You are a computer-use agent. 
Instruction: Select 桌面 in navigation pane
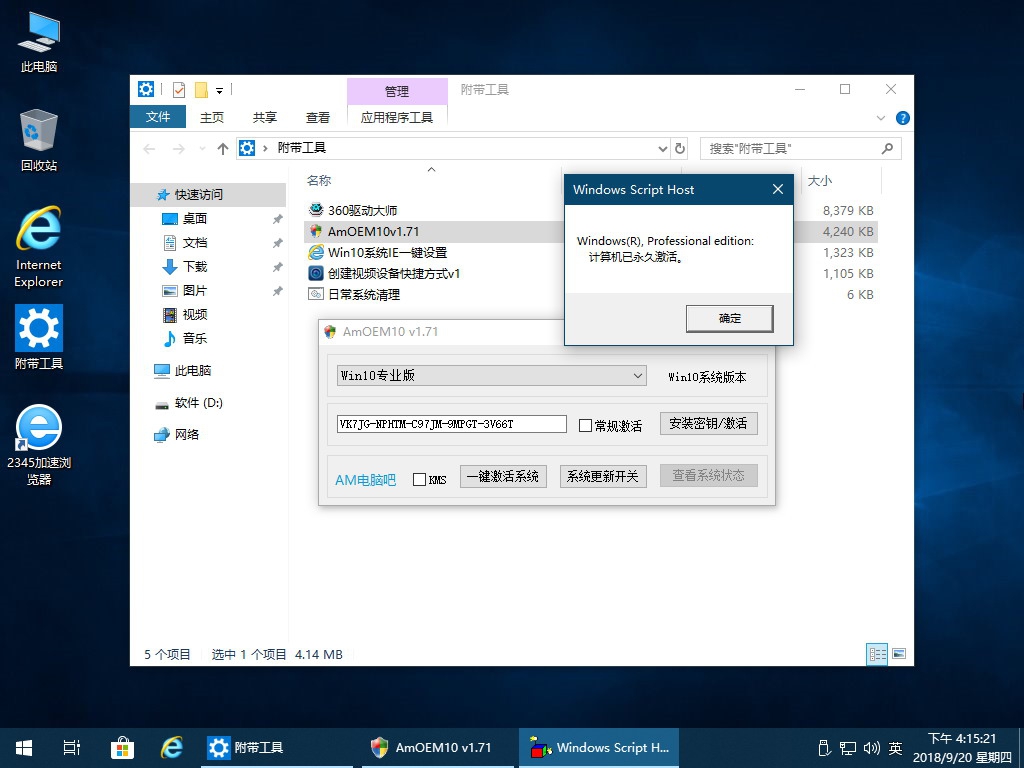click(195, 219)
